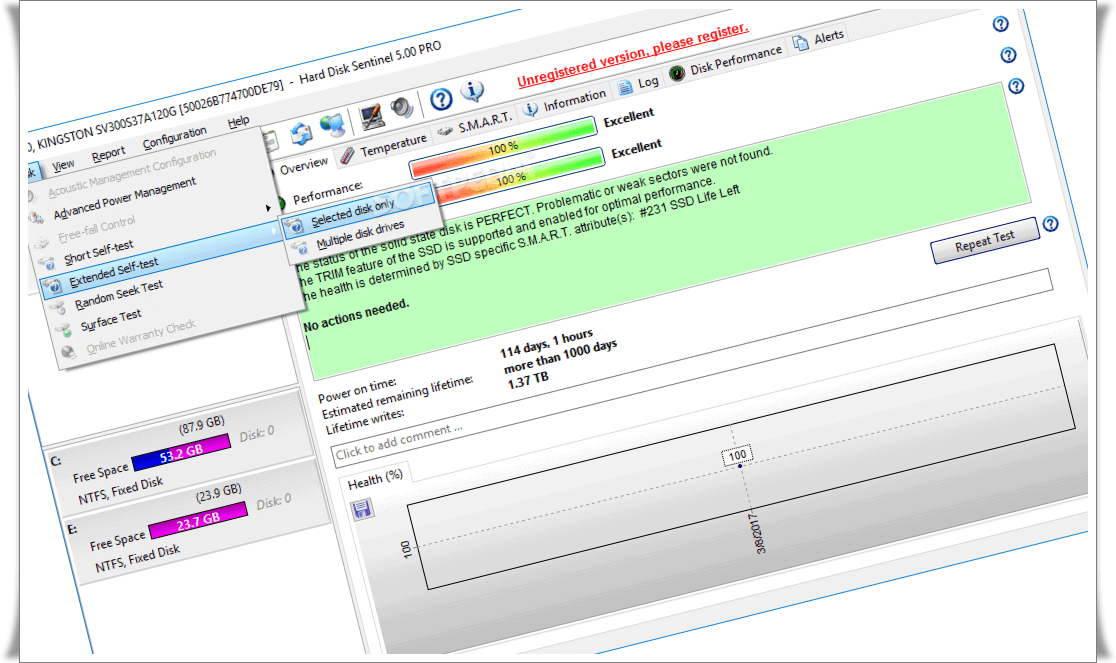Click the C: free space 53.2 GB bar

point(181,451)
